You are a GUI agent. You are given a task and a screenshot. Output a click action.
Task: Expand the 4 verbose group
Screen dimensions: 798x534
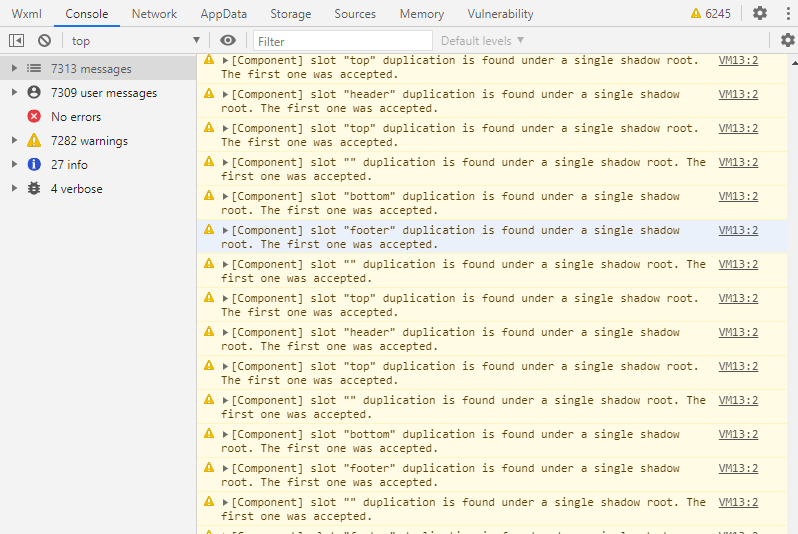click(14, 188)
